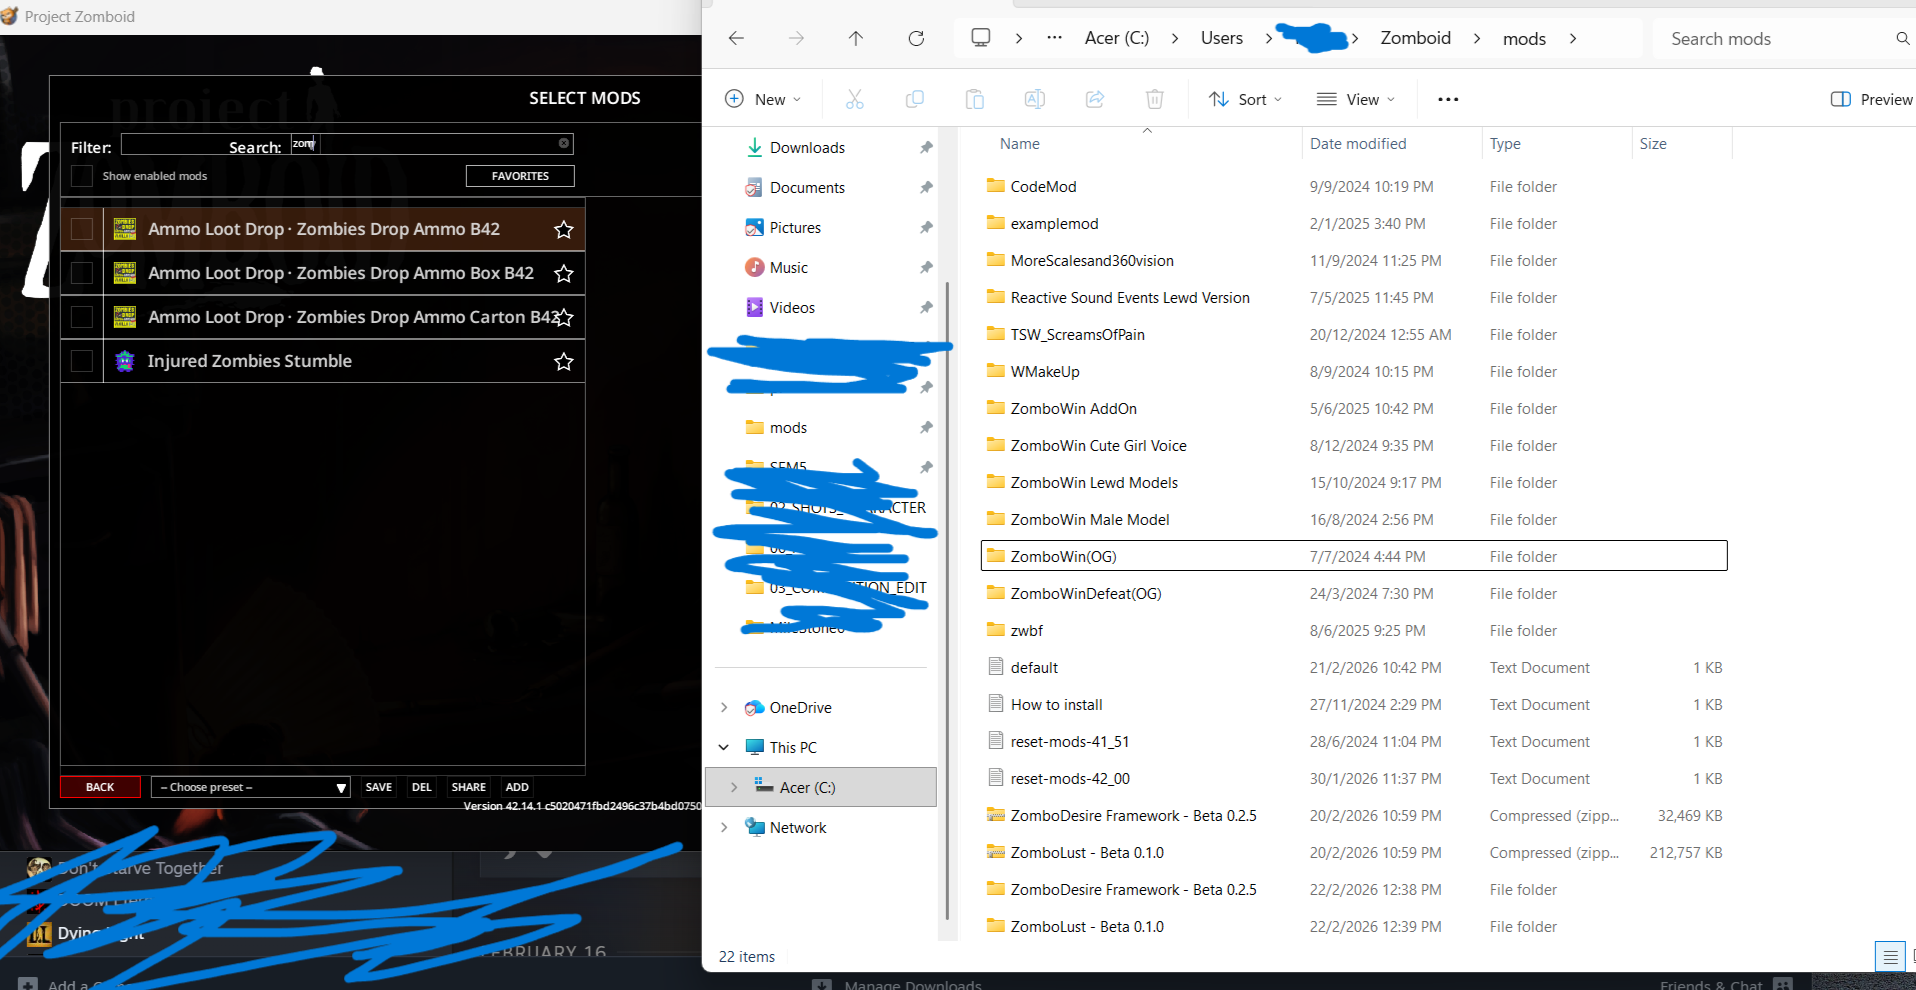The height and width of the screenshot is (990, 1916).
Task: Click the Paste clipboard icon
Action: point(974,99)
